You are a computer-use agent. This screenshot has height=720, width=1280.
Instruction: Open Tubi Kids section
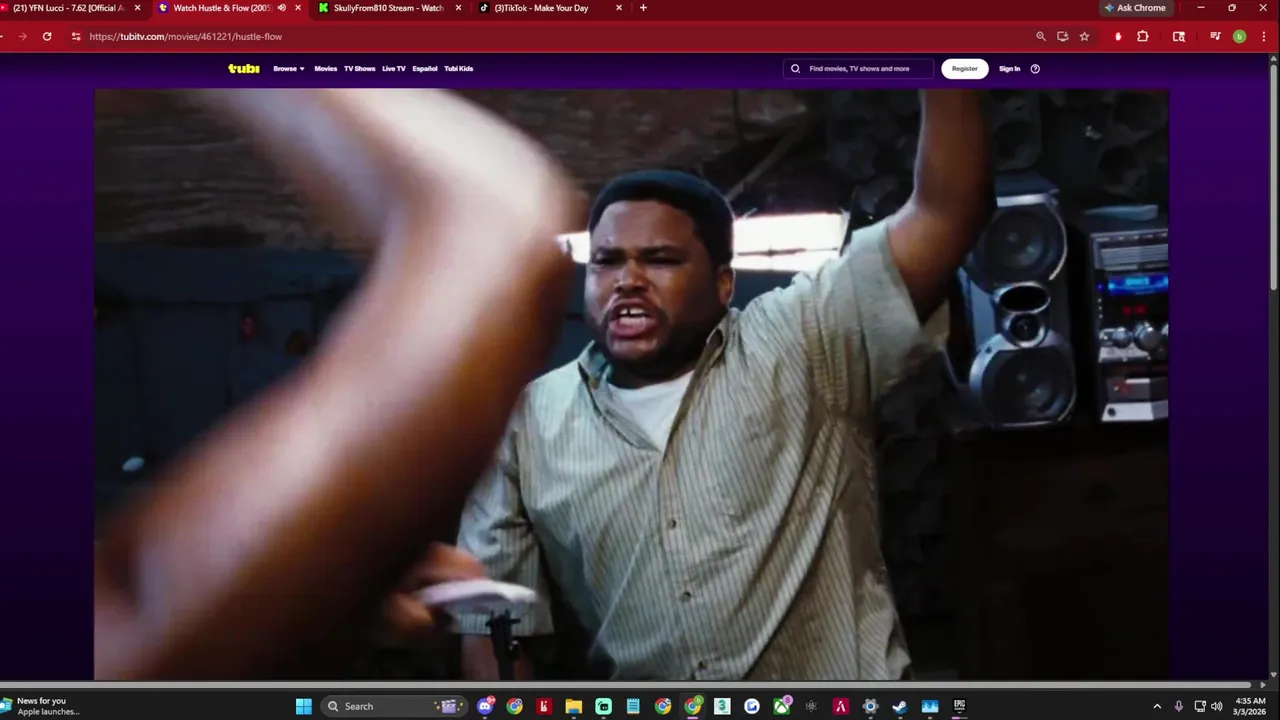[x=459, y=69]
